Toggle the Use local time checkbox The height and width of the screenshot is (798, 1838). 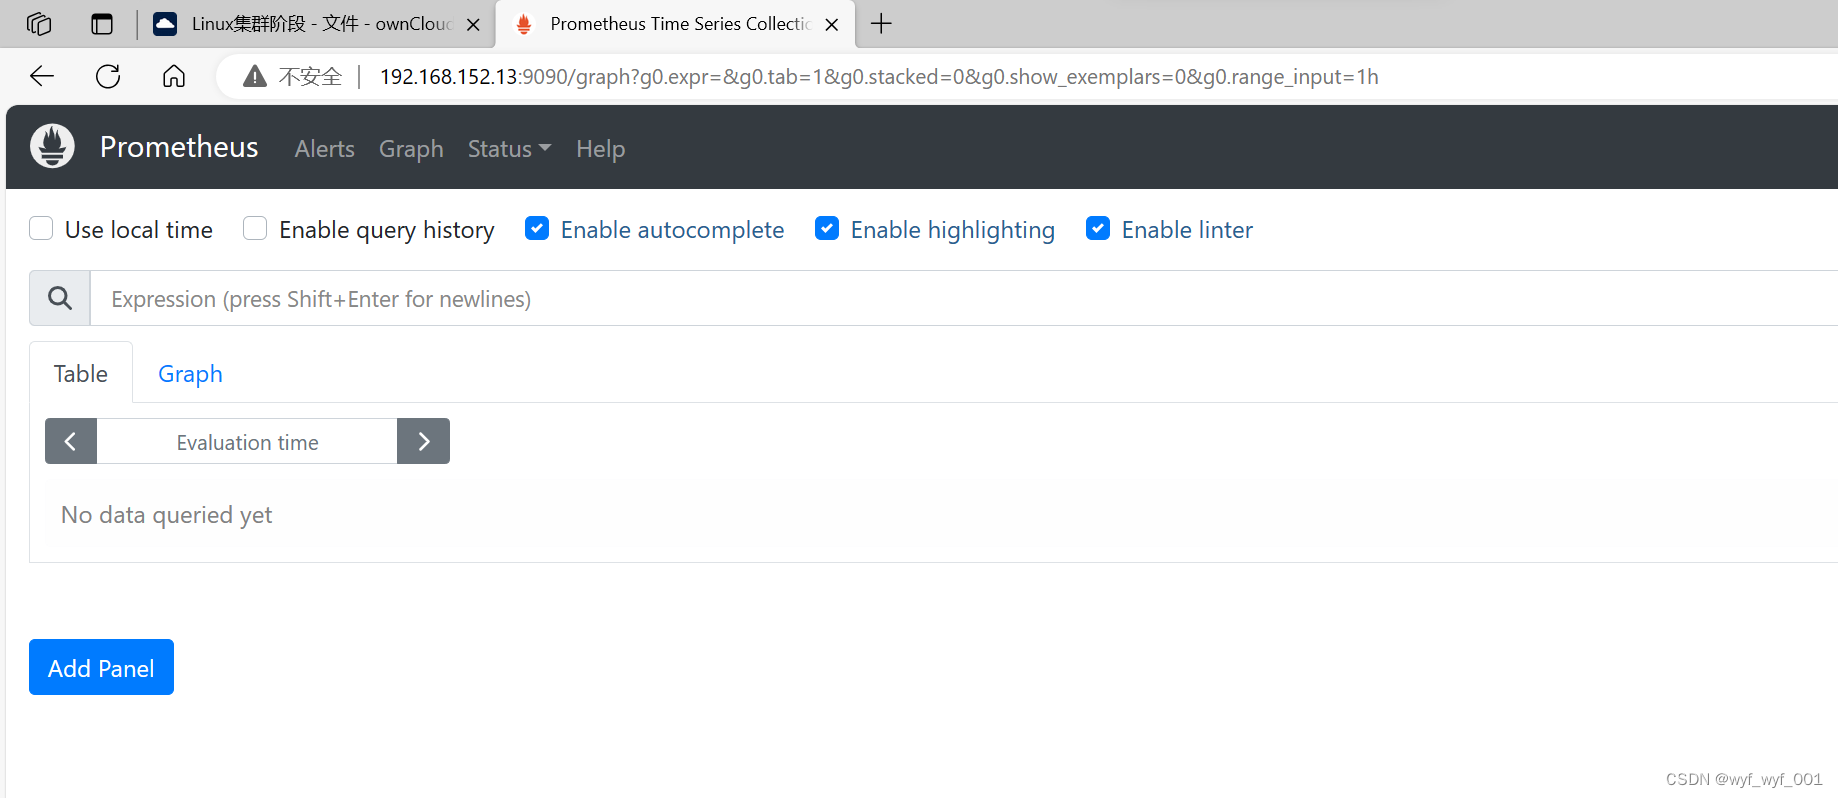[41, 229]
